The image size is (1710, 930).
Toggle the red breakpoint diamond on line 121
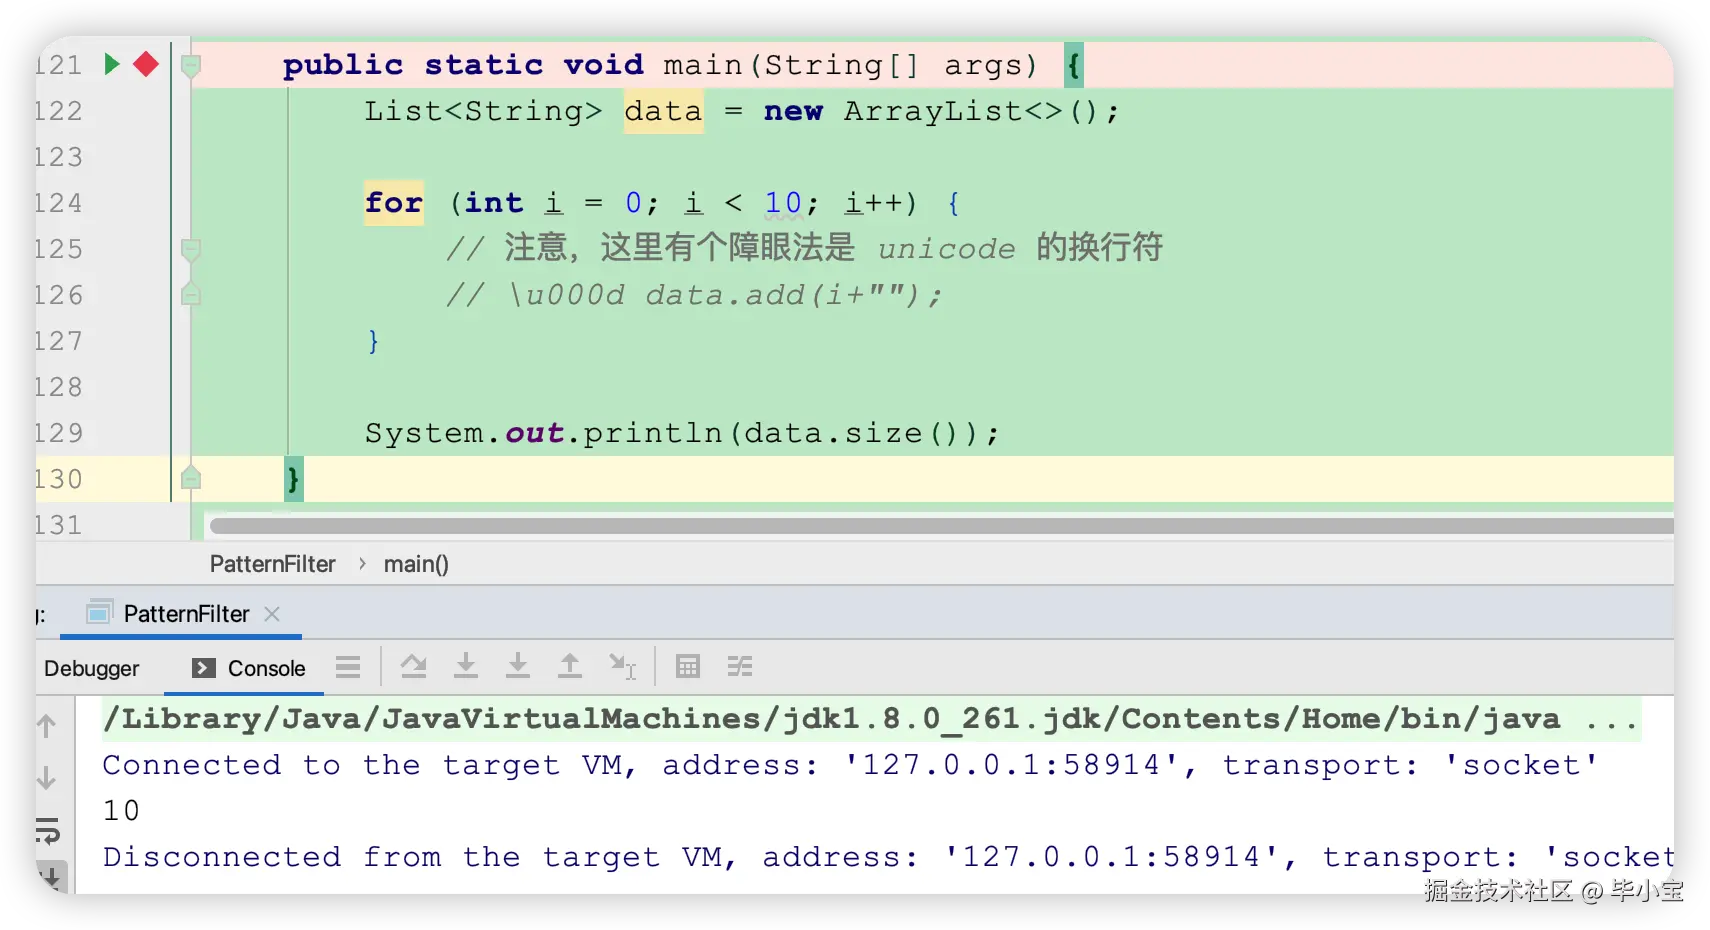(146, 65)
